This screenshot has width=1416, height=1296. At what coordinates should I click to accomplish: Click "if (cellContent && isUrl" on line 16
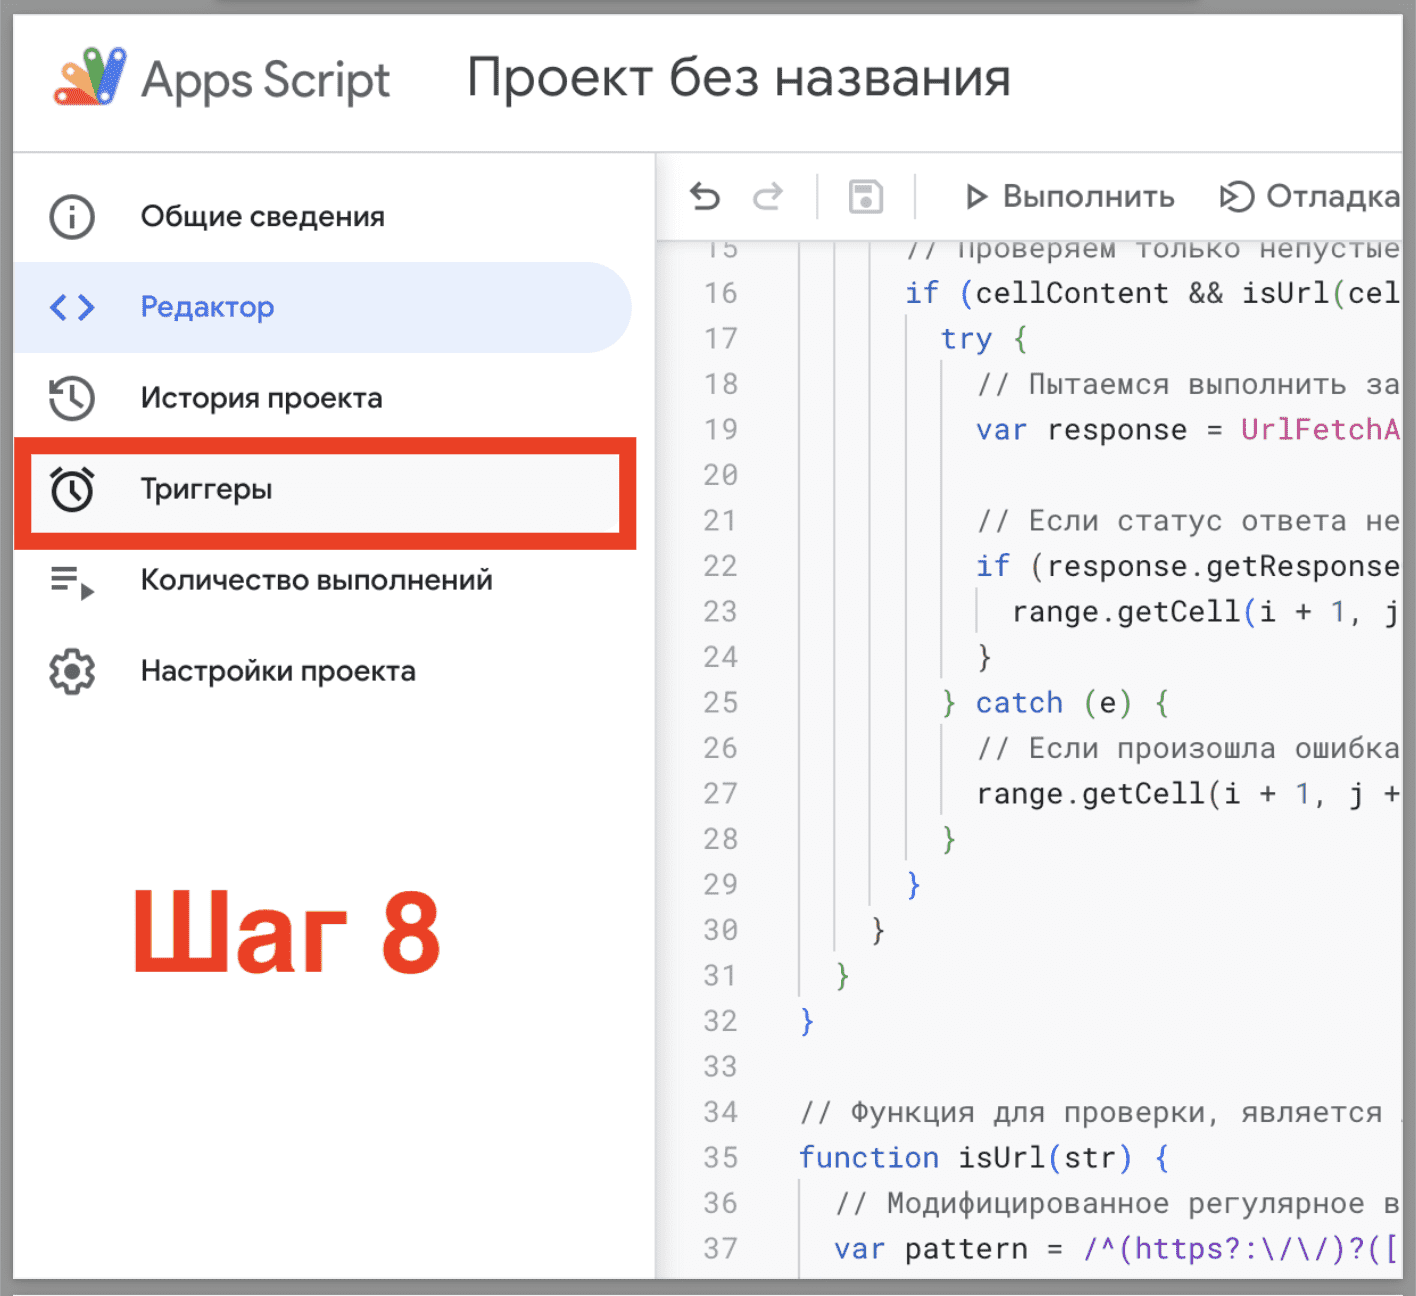coord(1117,294)
